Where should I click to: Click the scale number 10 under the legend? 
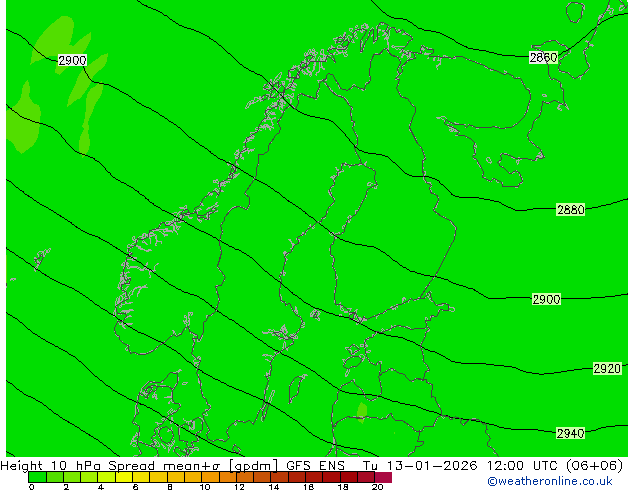205,486
